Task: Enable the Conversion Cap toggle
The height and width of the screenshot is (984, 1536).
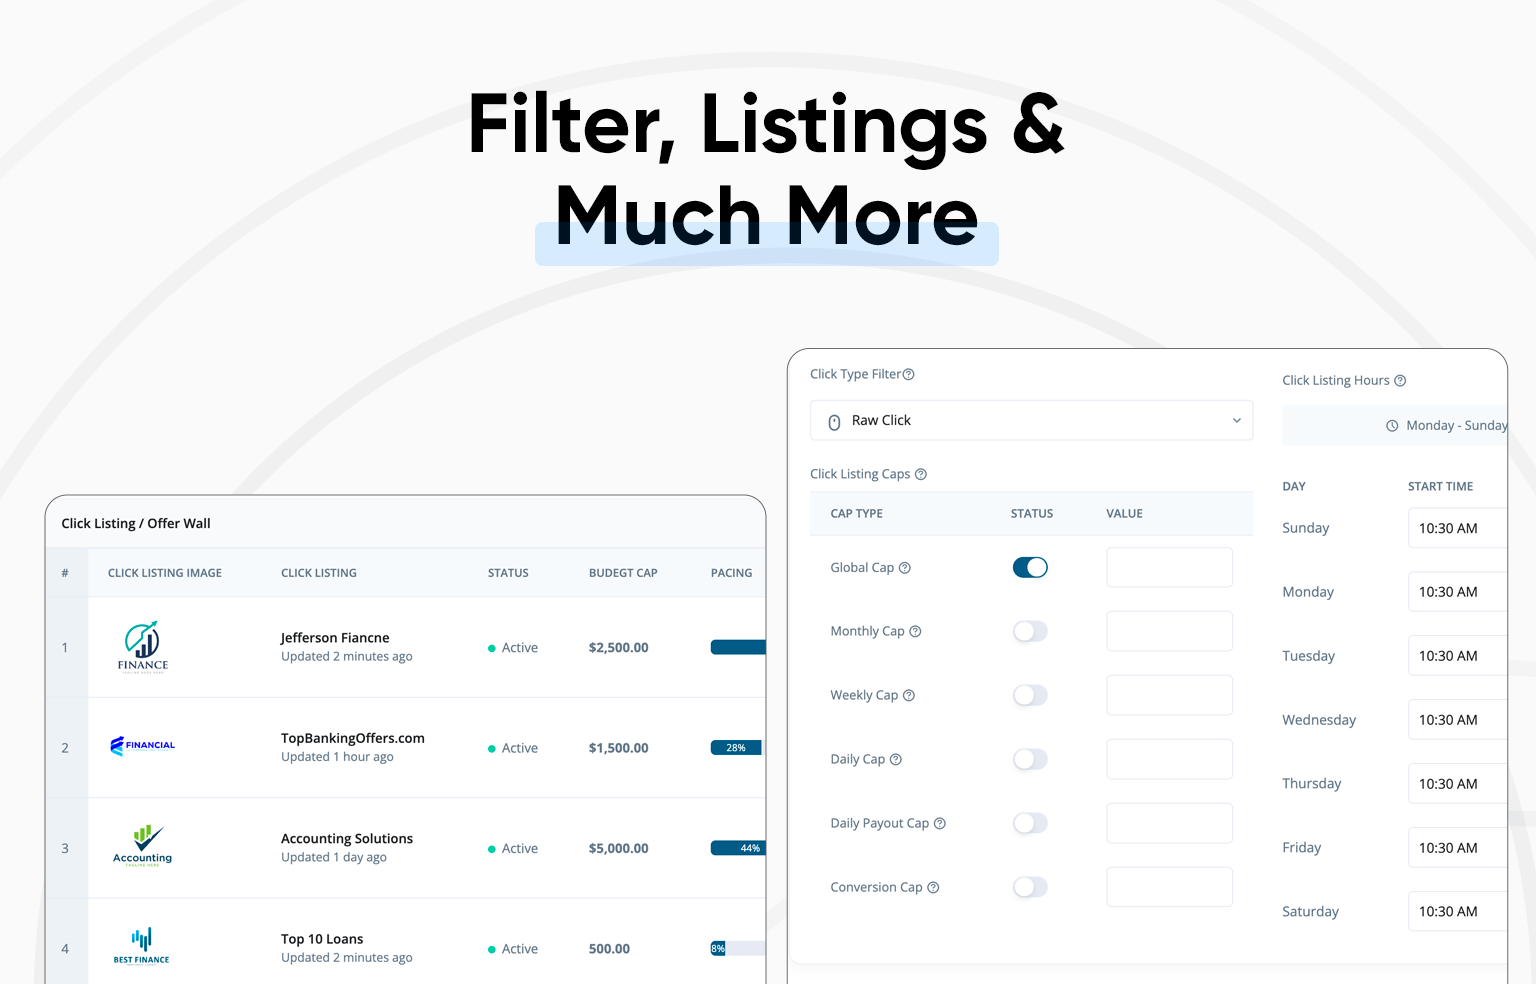Action: [1030, 887]
